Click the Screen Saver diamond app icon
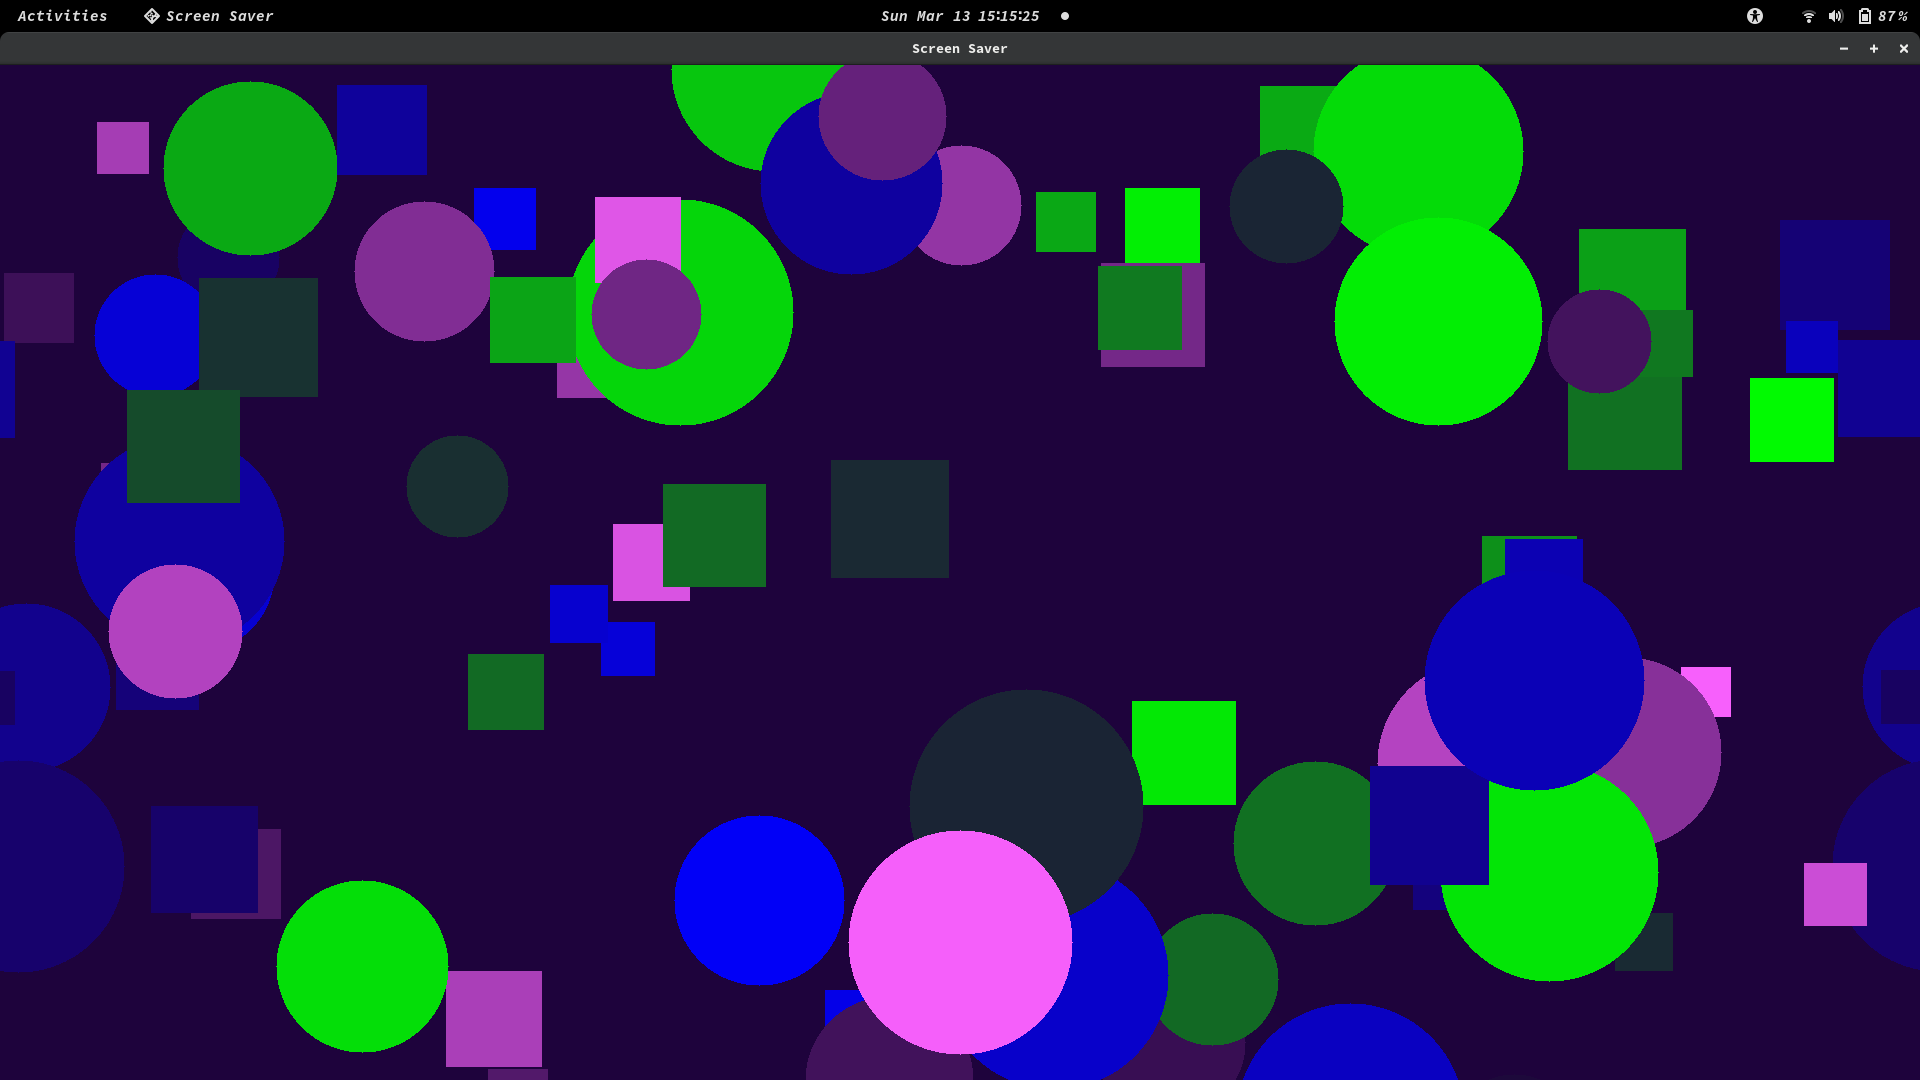Viewport: 1920px width, 1080px height. point(152,16)
